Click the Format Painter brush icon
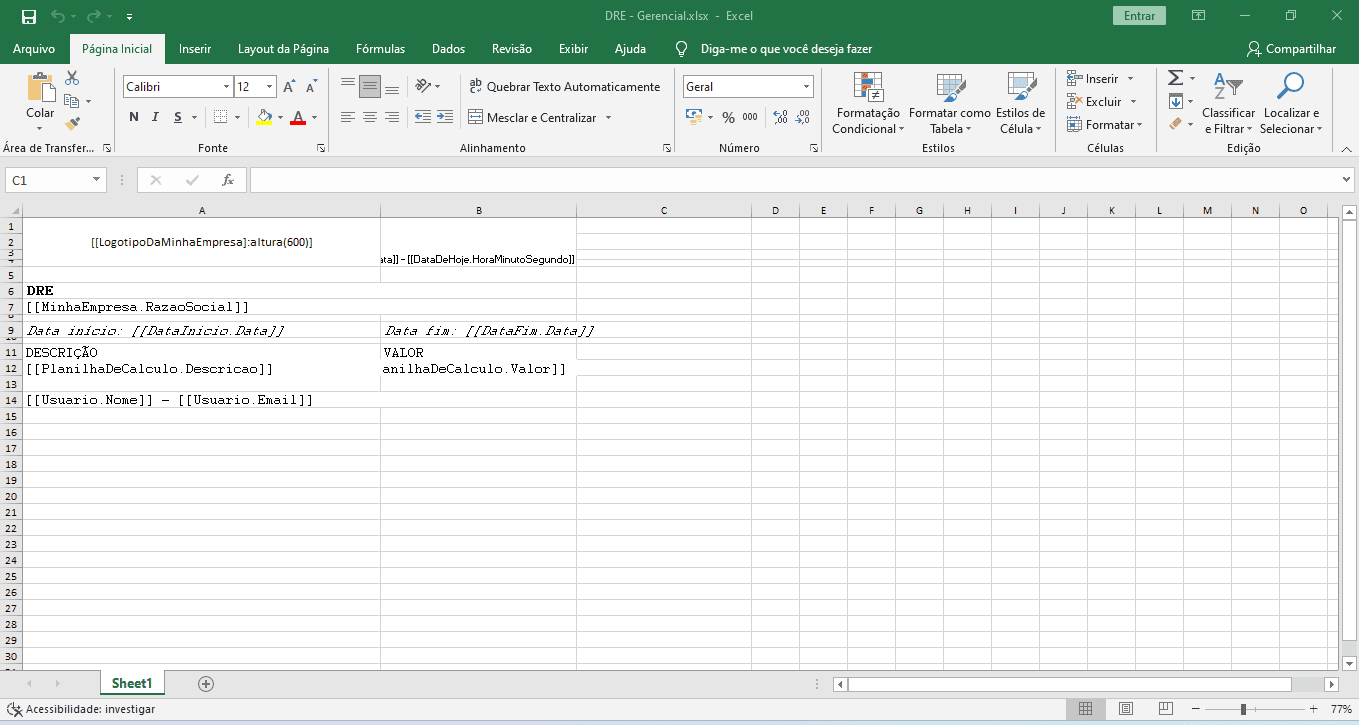This screenshot has width=1359, height=725. pos(72,124)
